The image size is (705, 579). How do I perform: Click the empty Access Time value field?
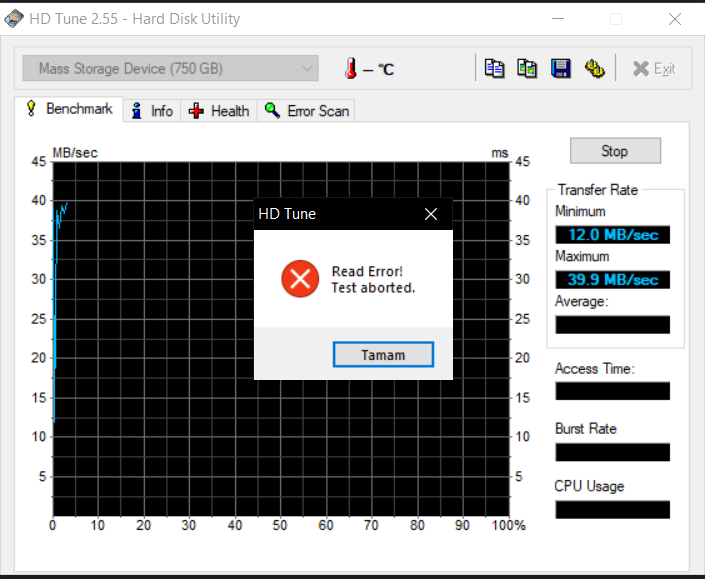point(612,391)
